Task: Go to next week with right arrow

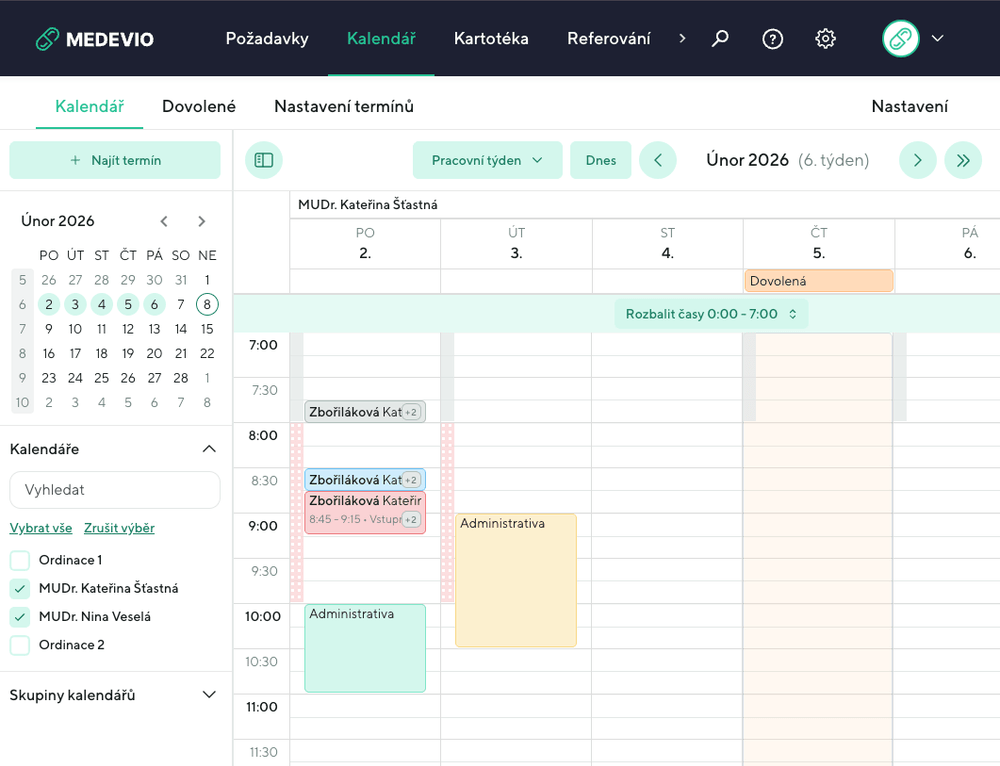Action: click(x=918, y=160)
